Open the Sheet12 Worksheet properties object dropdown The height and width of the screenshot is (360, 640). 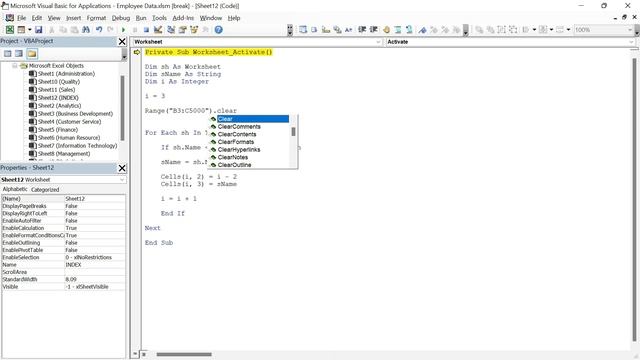pyautogui.click(x=122, y=180)
